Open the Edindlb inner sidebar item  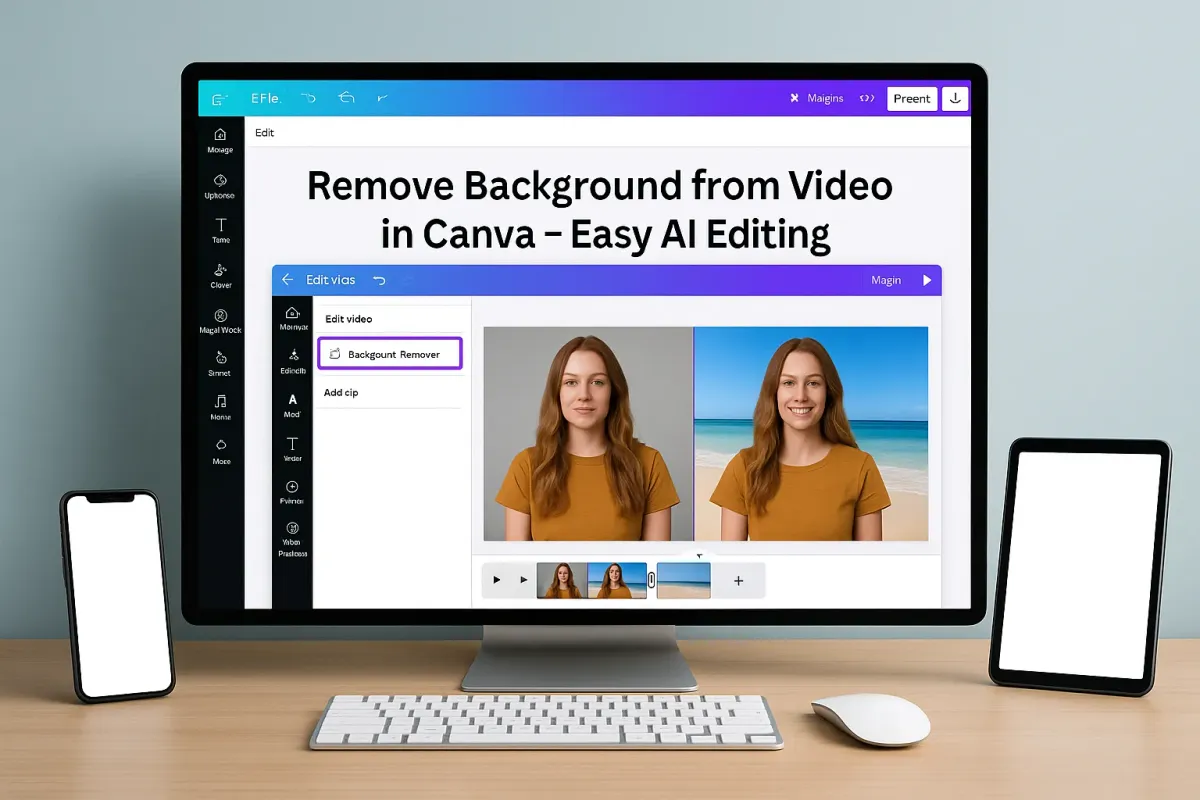pyautogui.click(x=293, y=362)
